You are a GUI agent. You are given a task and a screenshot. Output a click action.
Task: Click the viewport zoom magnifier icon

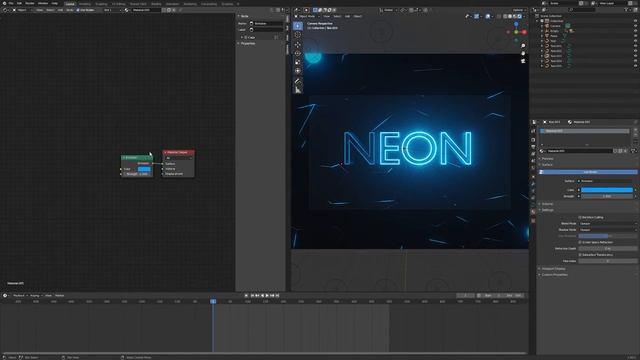[523, 46]
